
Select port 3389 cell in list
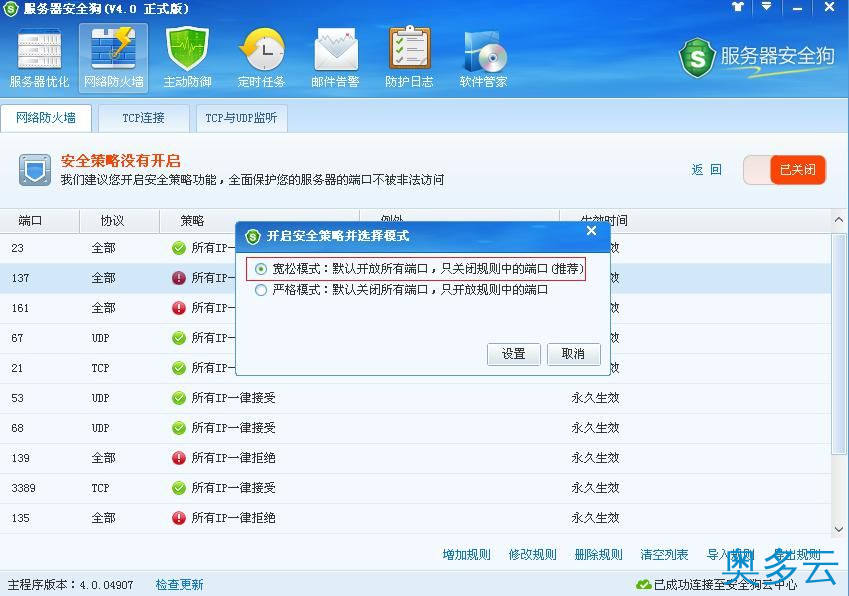tap(23, 488)
